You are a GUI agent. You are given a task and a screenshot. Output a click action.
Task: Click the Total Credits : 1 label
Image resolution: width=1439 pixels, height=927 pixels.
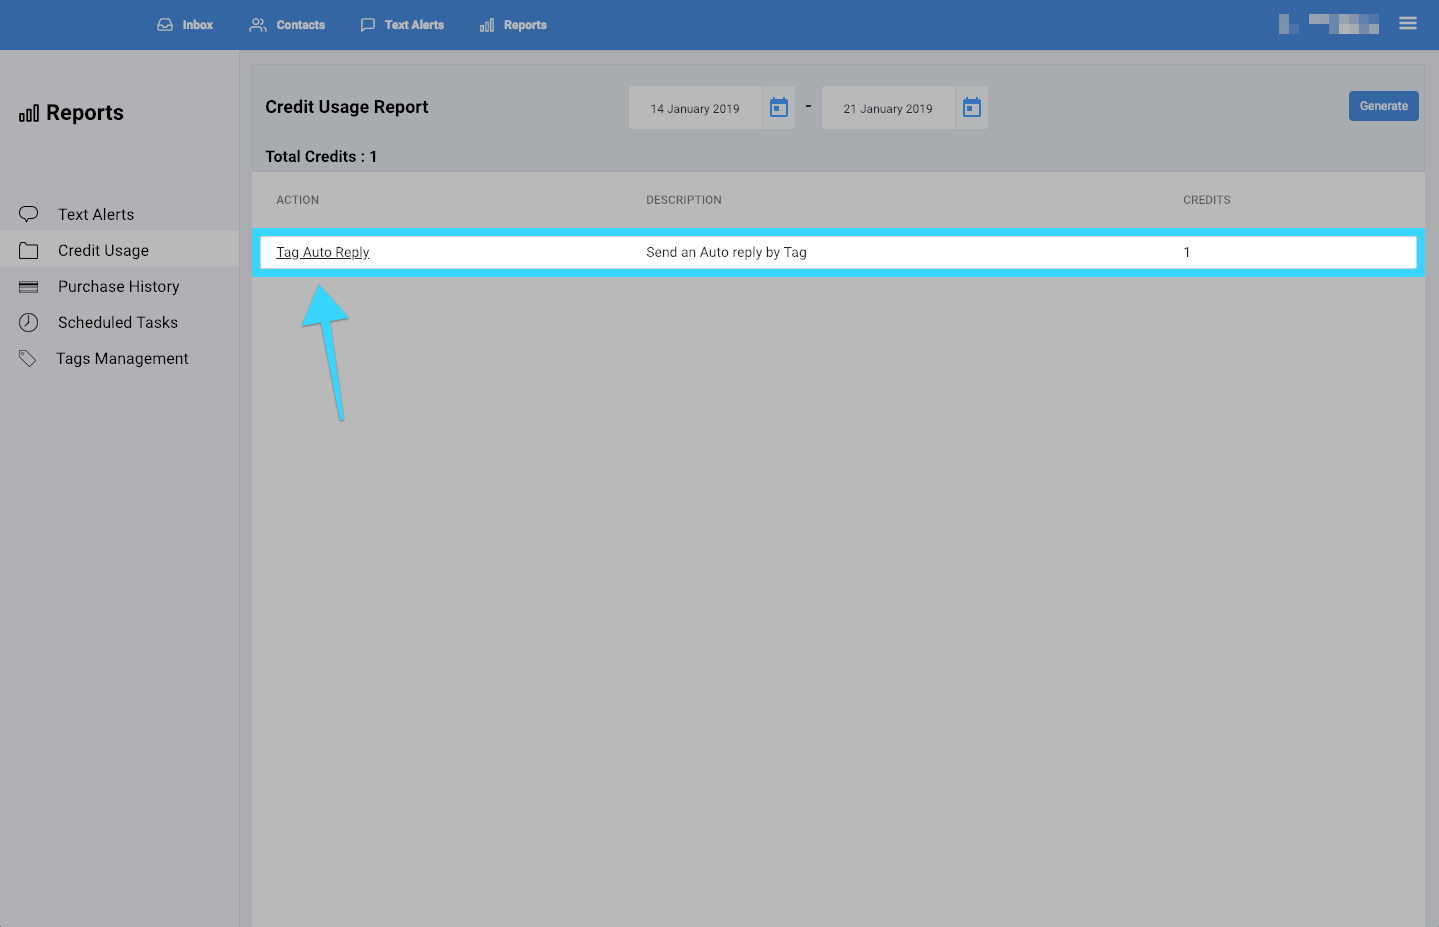coord(321,156)
